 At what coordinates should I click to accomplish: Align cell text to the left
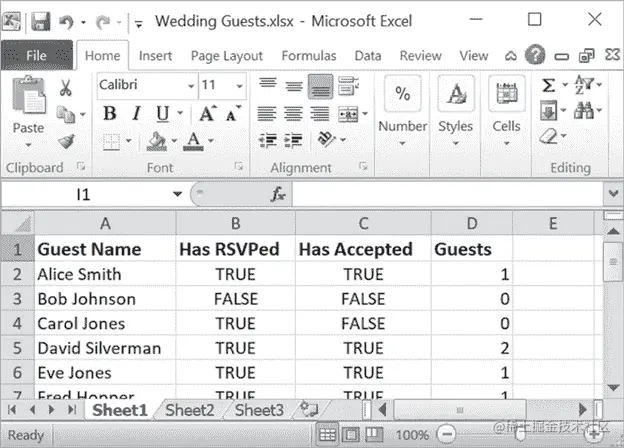point(267,114)
